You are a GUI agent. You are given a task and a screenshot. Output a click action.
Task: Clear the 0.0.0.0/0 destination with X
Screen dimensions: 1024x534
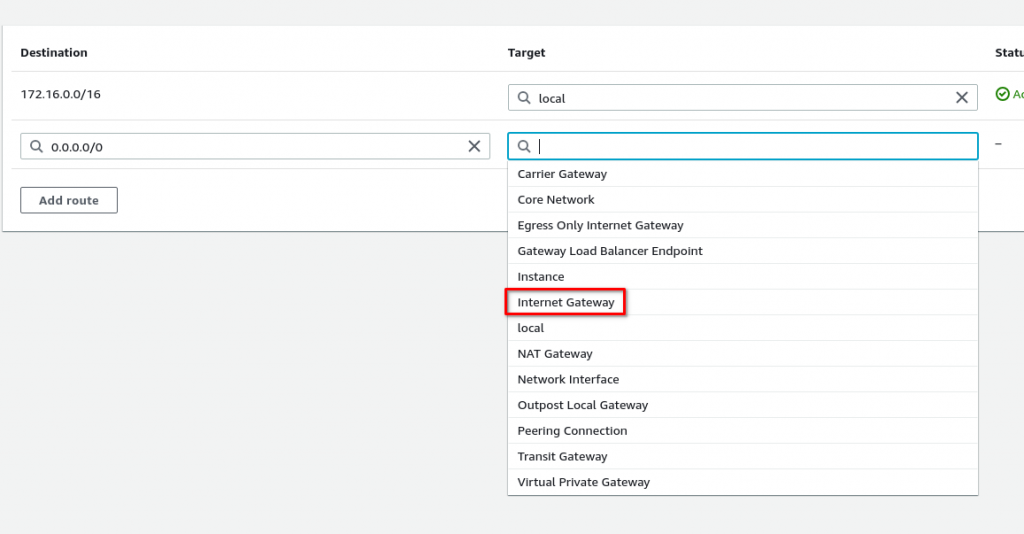click(475, 147)
